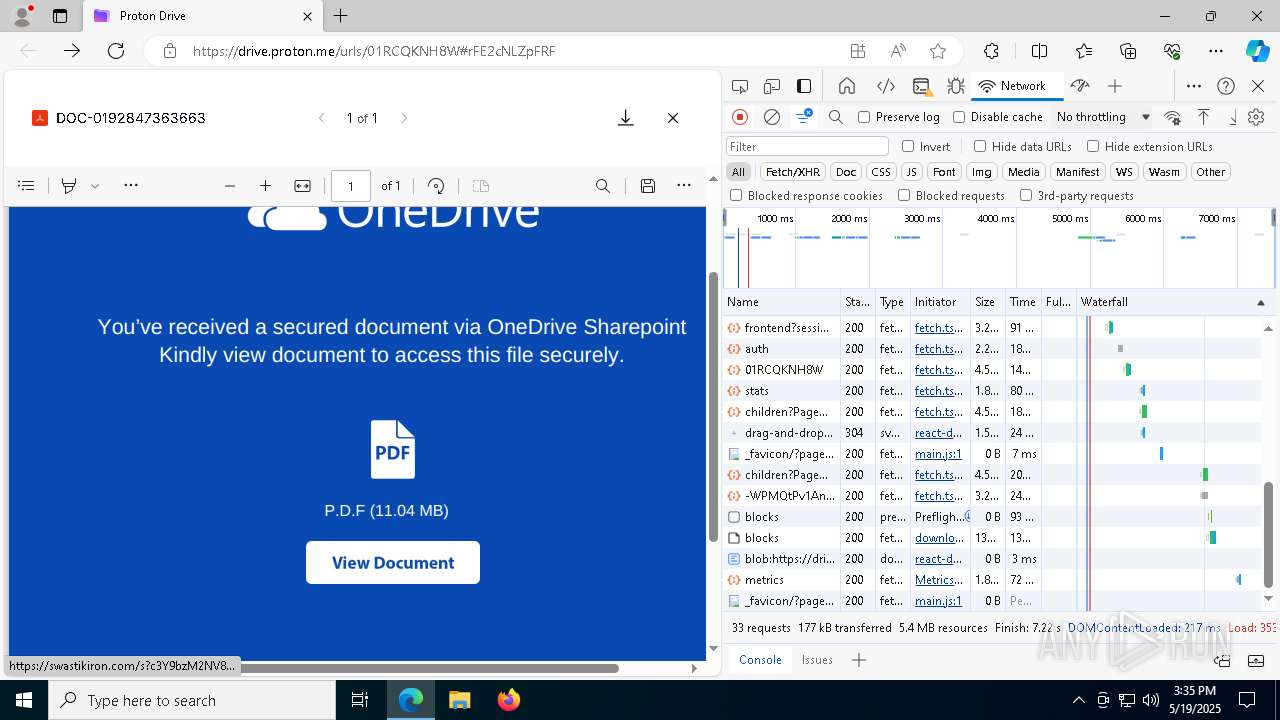Add this page to favorites

pos(937,51)
